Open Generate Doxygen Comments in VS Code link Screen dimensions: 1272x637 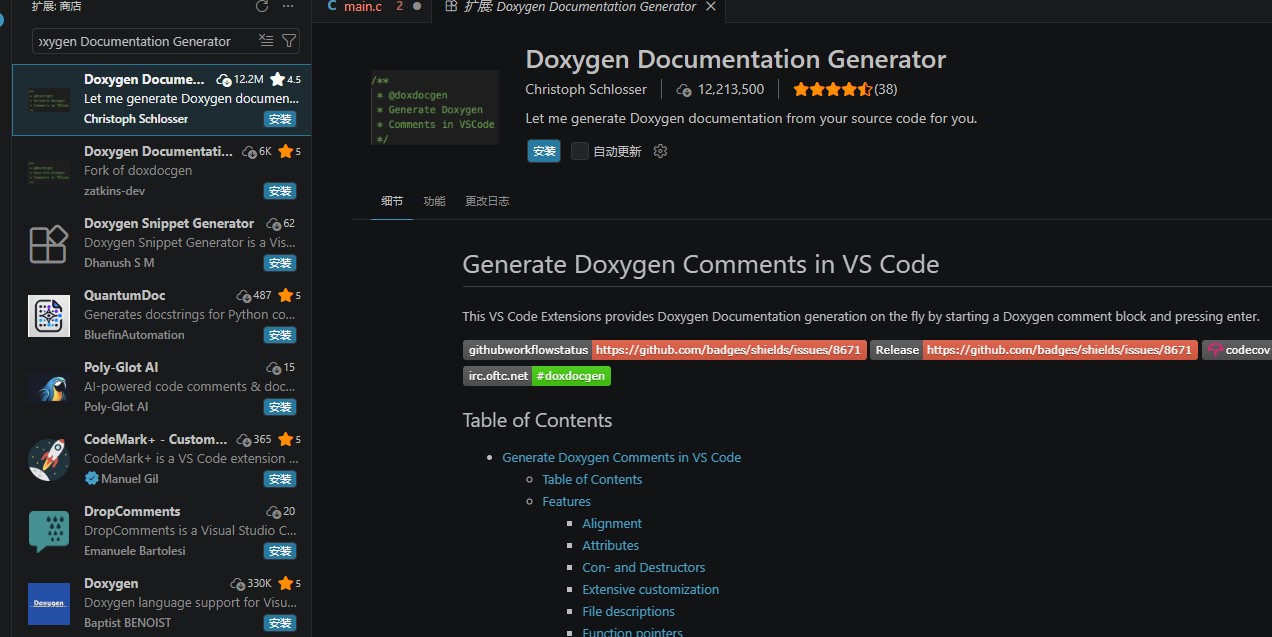621,457
